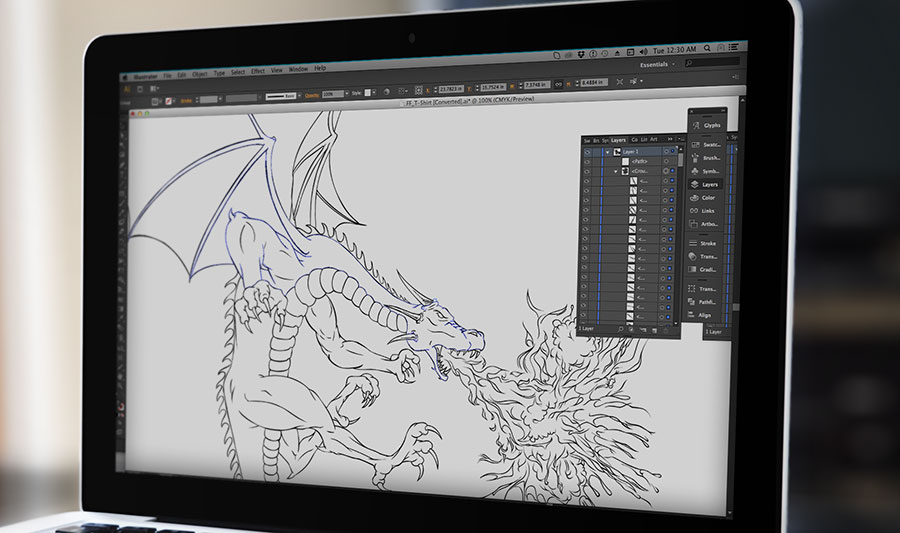
Task: Open the stroke weight dropdown arrow
Action: coord(220,99)
